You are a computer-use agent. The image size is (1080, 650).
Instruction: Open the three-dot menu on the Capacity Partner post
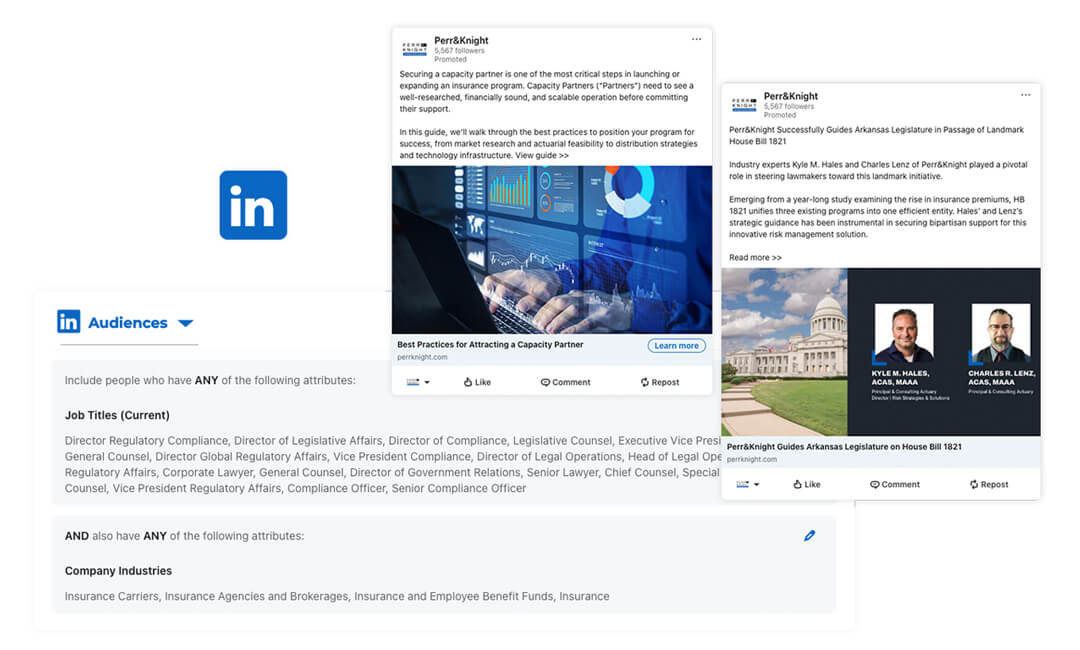[x=696, y=39]
